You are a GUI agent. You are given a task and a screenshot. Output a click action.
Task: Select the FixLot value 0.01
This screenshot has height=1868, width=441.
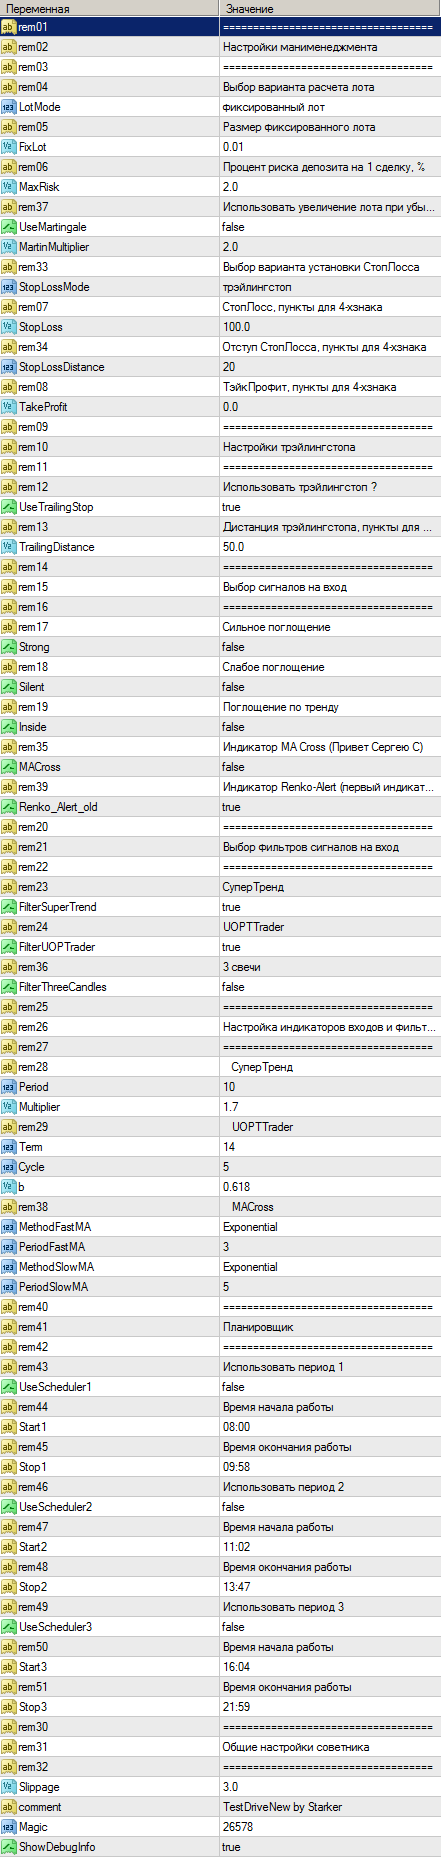coord(232,147)
